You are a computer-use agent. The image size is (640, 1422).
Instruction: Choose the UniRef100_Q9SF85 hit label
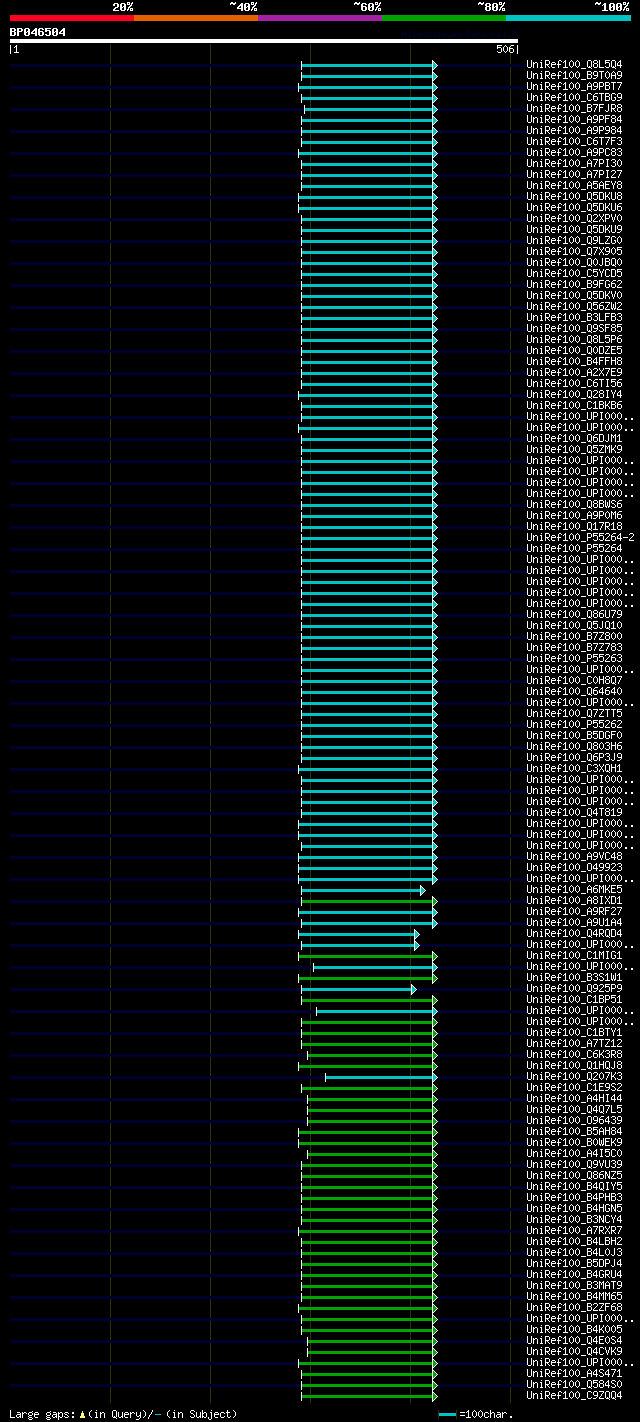point(574,328)
